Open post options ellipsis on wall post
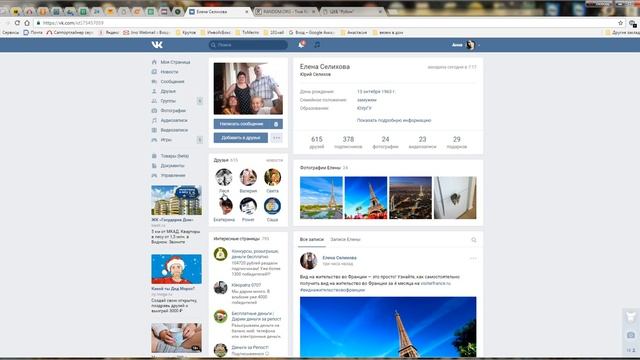The image size is (640, 360). pyautogui.click(x=473, y=258)
